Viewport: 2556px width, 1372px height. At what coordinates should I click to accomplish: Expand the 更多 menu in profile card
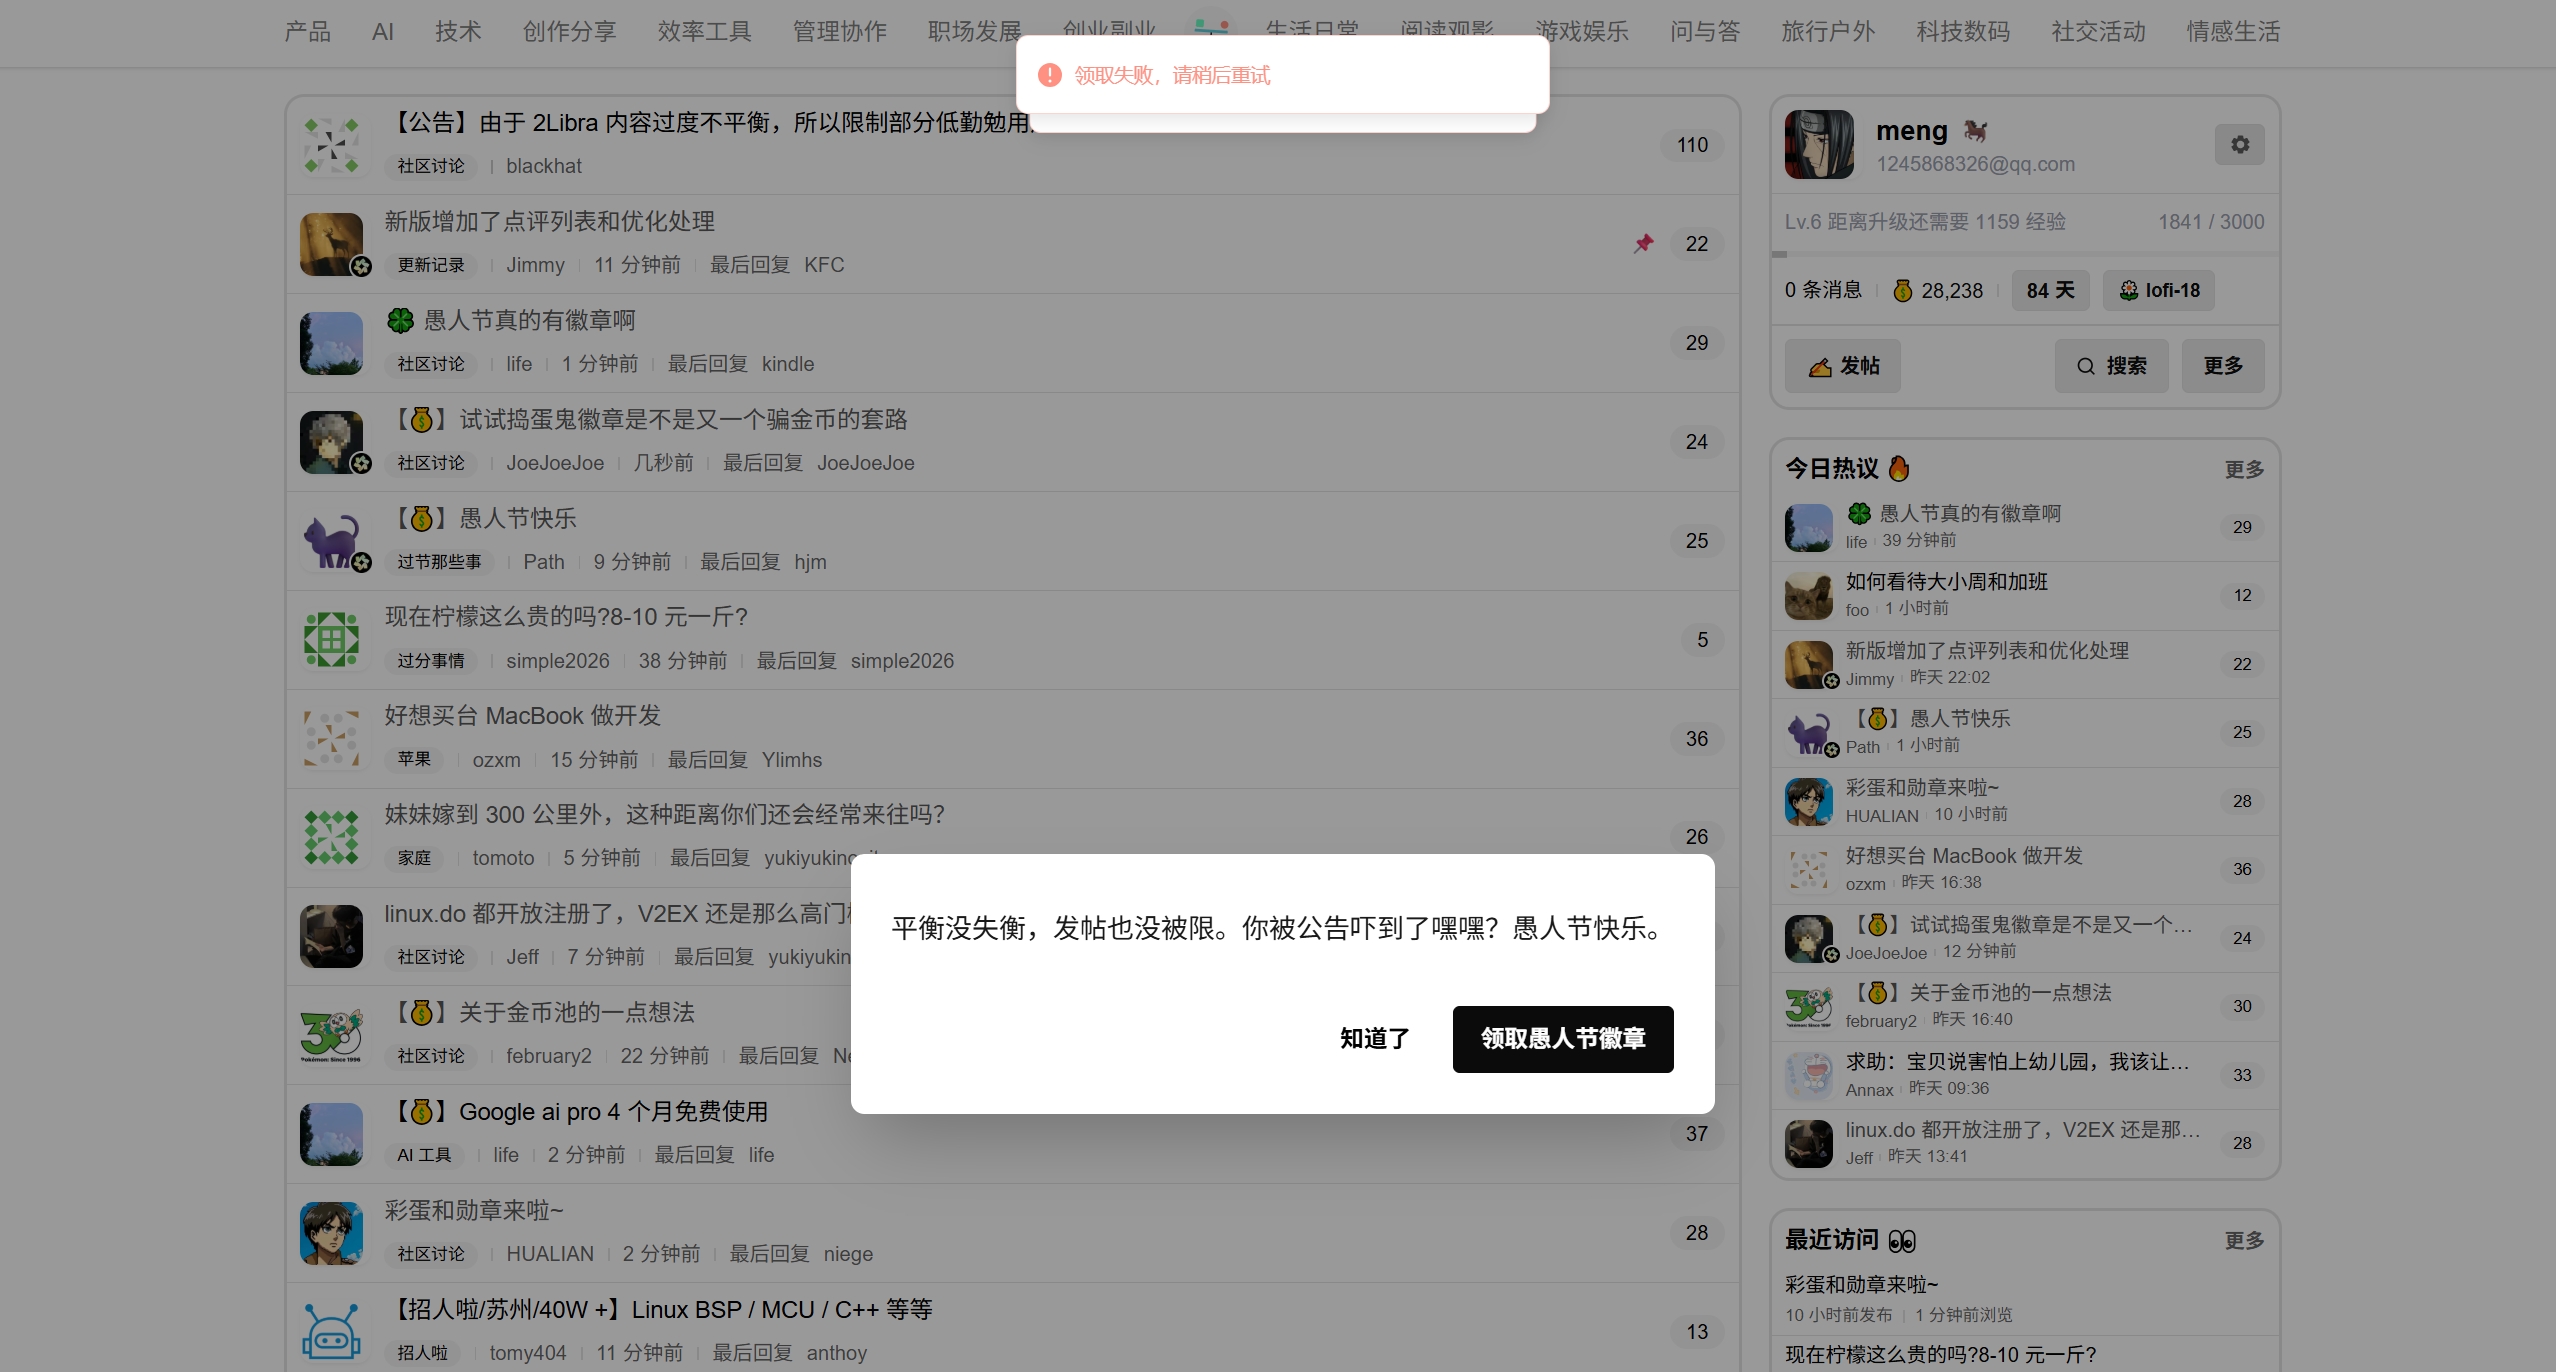click(2222, 366)
